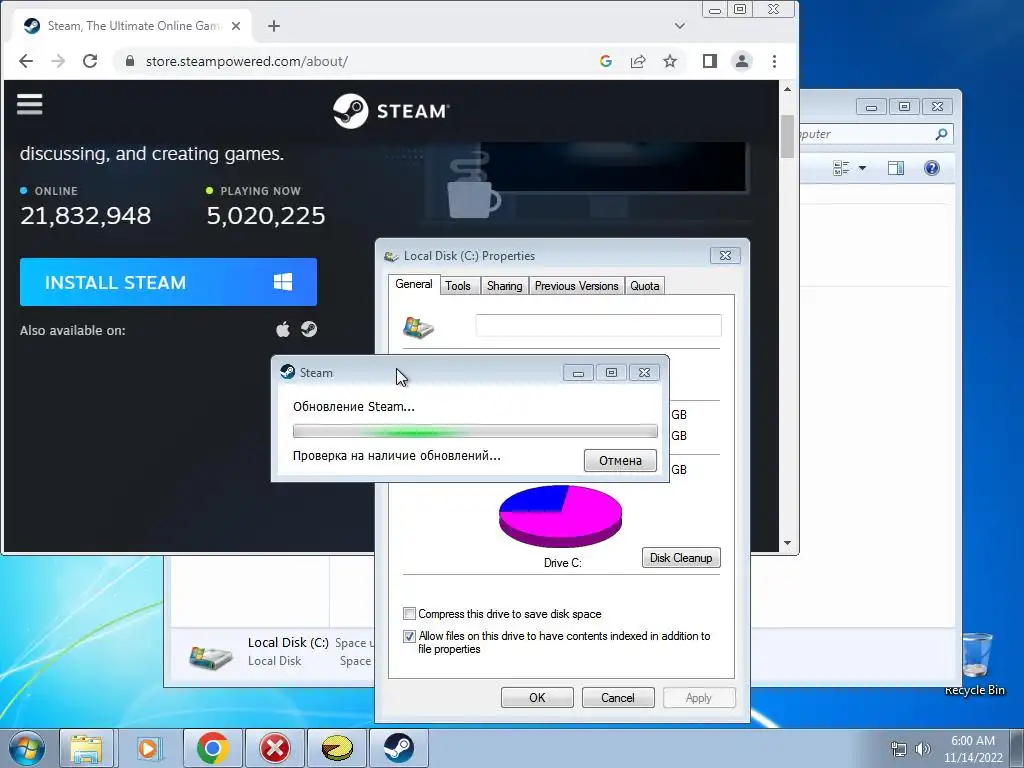
Task: Go back using Chrome's back arrow
Action: pyautogui.click(x=26, y=61)
